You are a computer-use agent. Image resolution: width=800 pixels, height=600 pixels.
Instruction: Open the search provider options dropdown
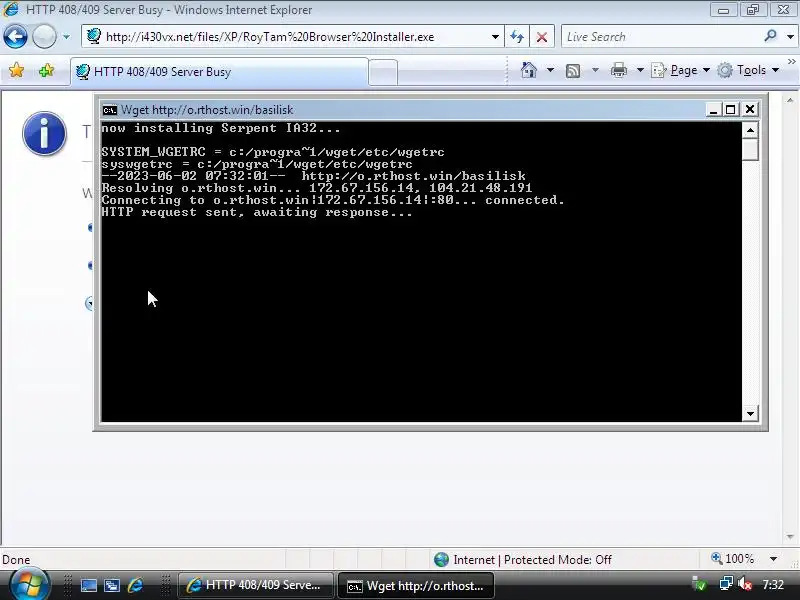click(790, 37)
